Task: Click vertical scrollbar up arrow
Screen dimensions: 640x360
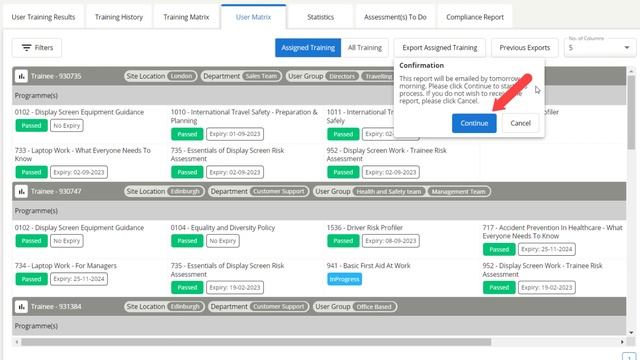Action: (x=631, y=71)
